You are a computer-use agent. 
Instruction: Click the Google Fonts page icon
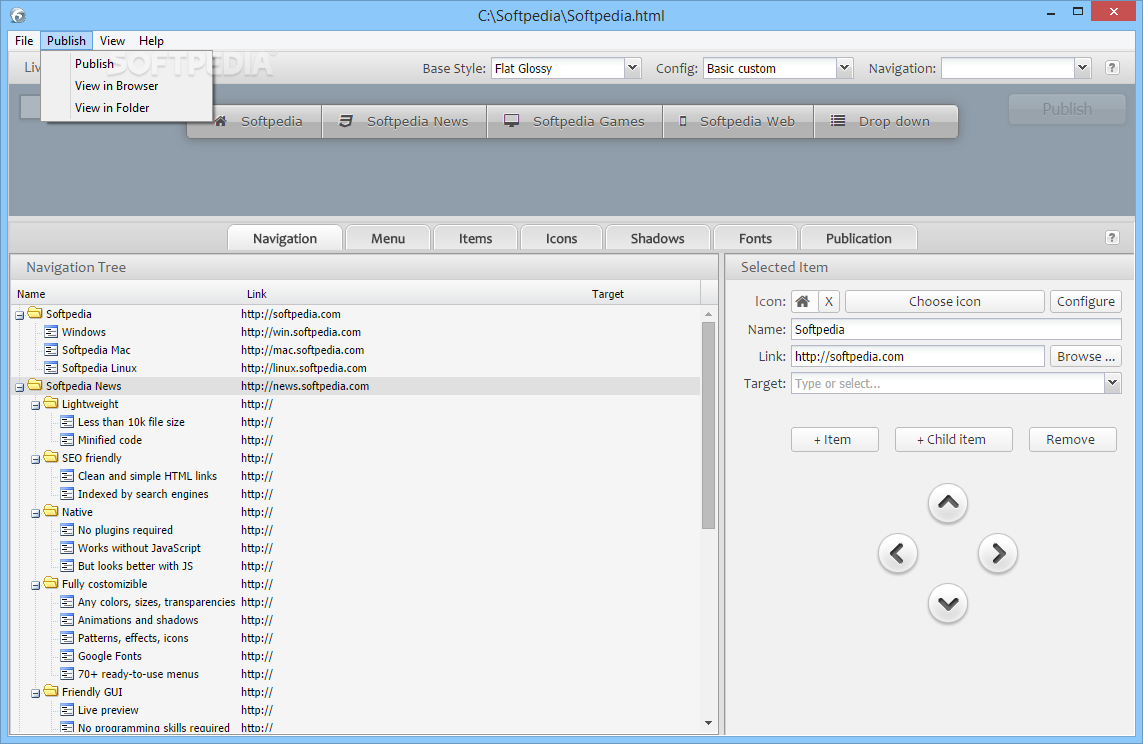pyautogui.click(x=67, y=656)
